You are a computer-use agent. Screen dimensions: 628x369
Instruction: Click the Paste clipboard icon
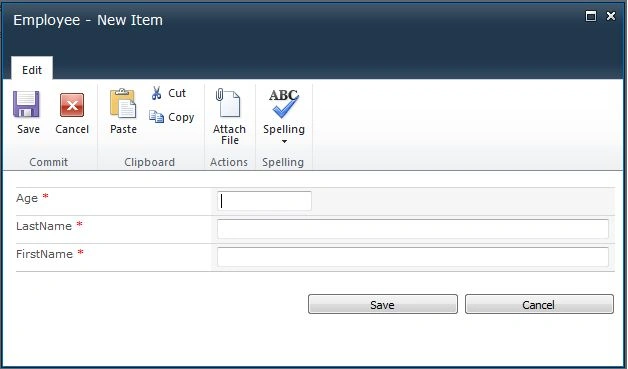click(x=123, y=103)
